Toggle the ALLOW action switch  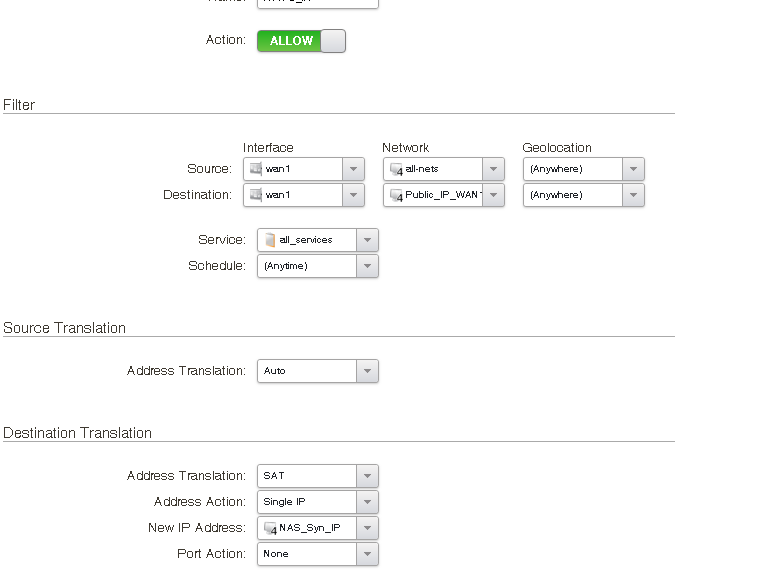(301, 41)
